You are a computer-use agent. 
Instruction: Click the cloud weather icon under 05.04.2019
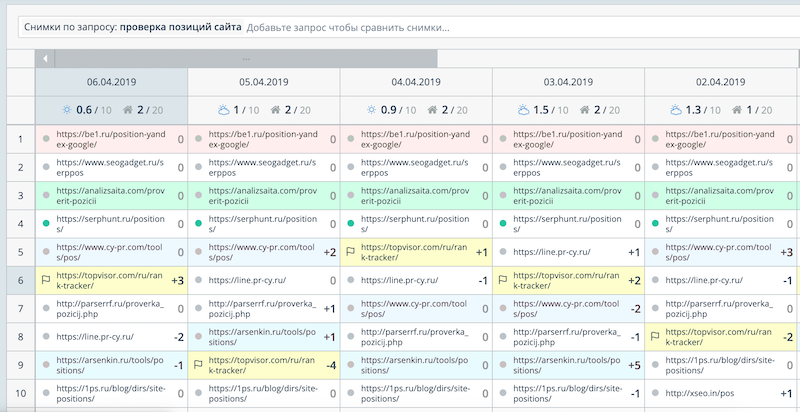[223, 111]
